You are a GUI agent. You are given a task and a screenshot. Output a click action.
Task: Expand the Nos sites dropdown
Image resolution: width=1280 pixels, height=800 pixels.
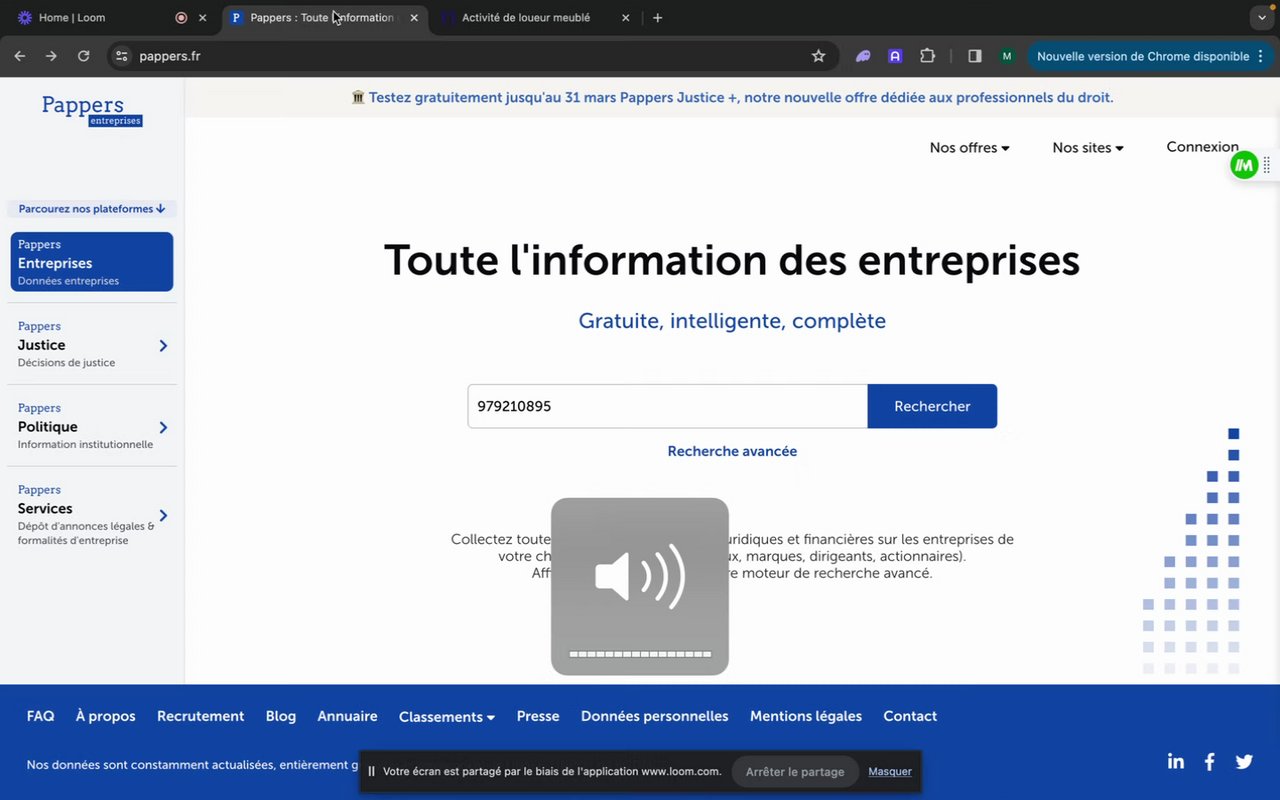tap(1088, 148)
